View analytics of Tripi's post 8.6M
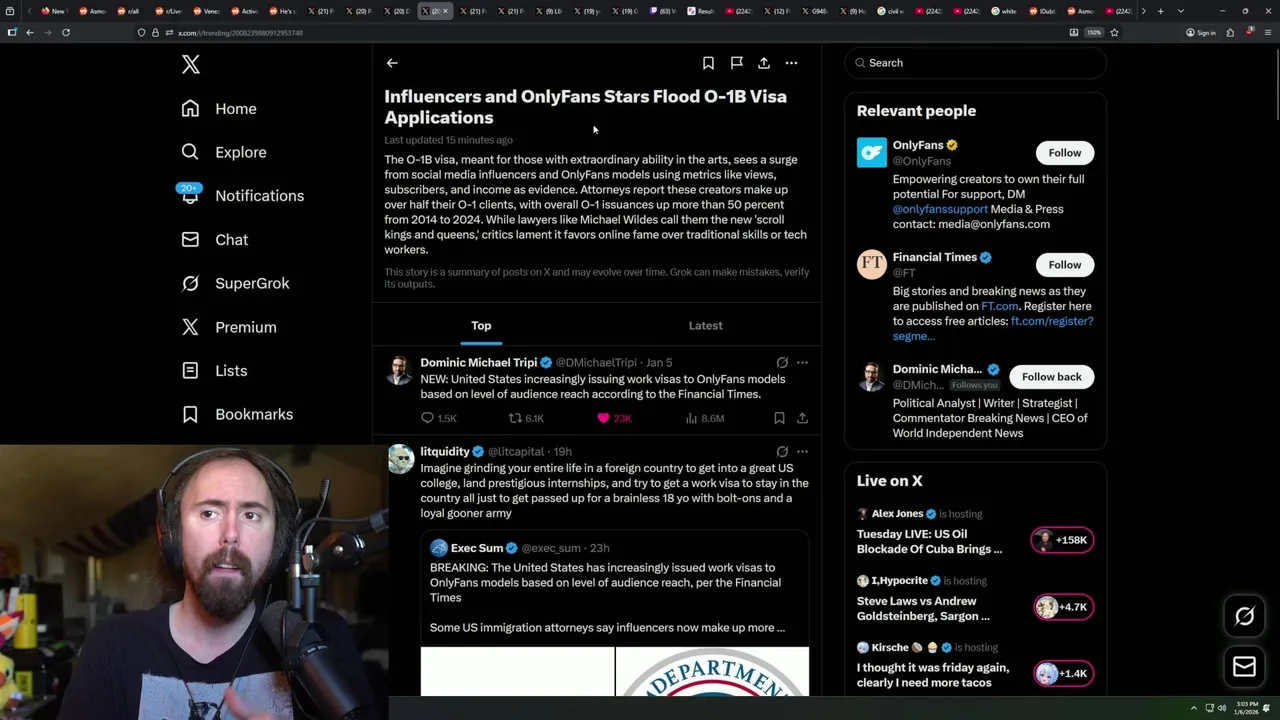The width and height of the screenshot is (1280, 720). coord(705,418)
